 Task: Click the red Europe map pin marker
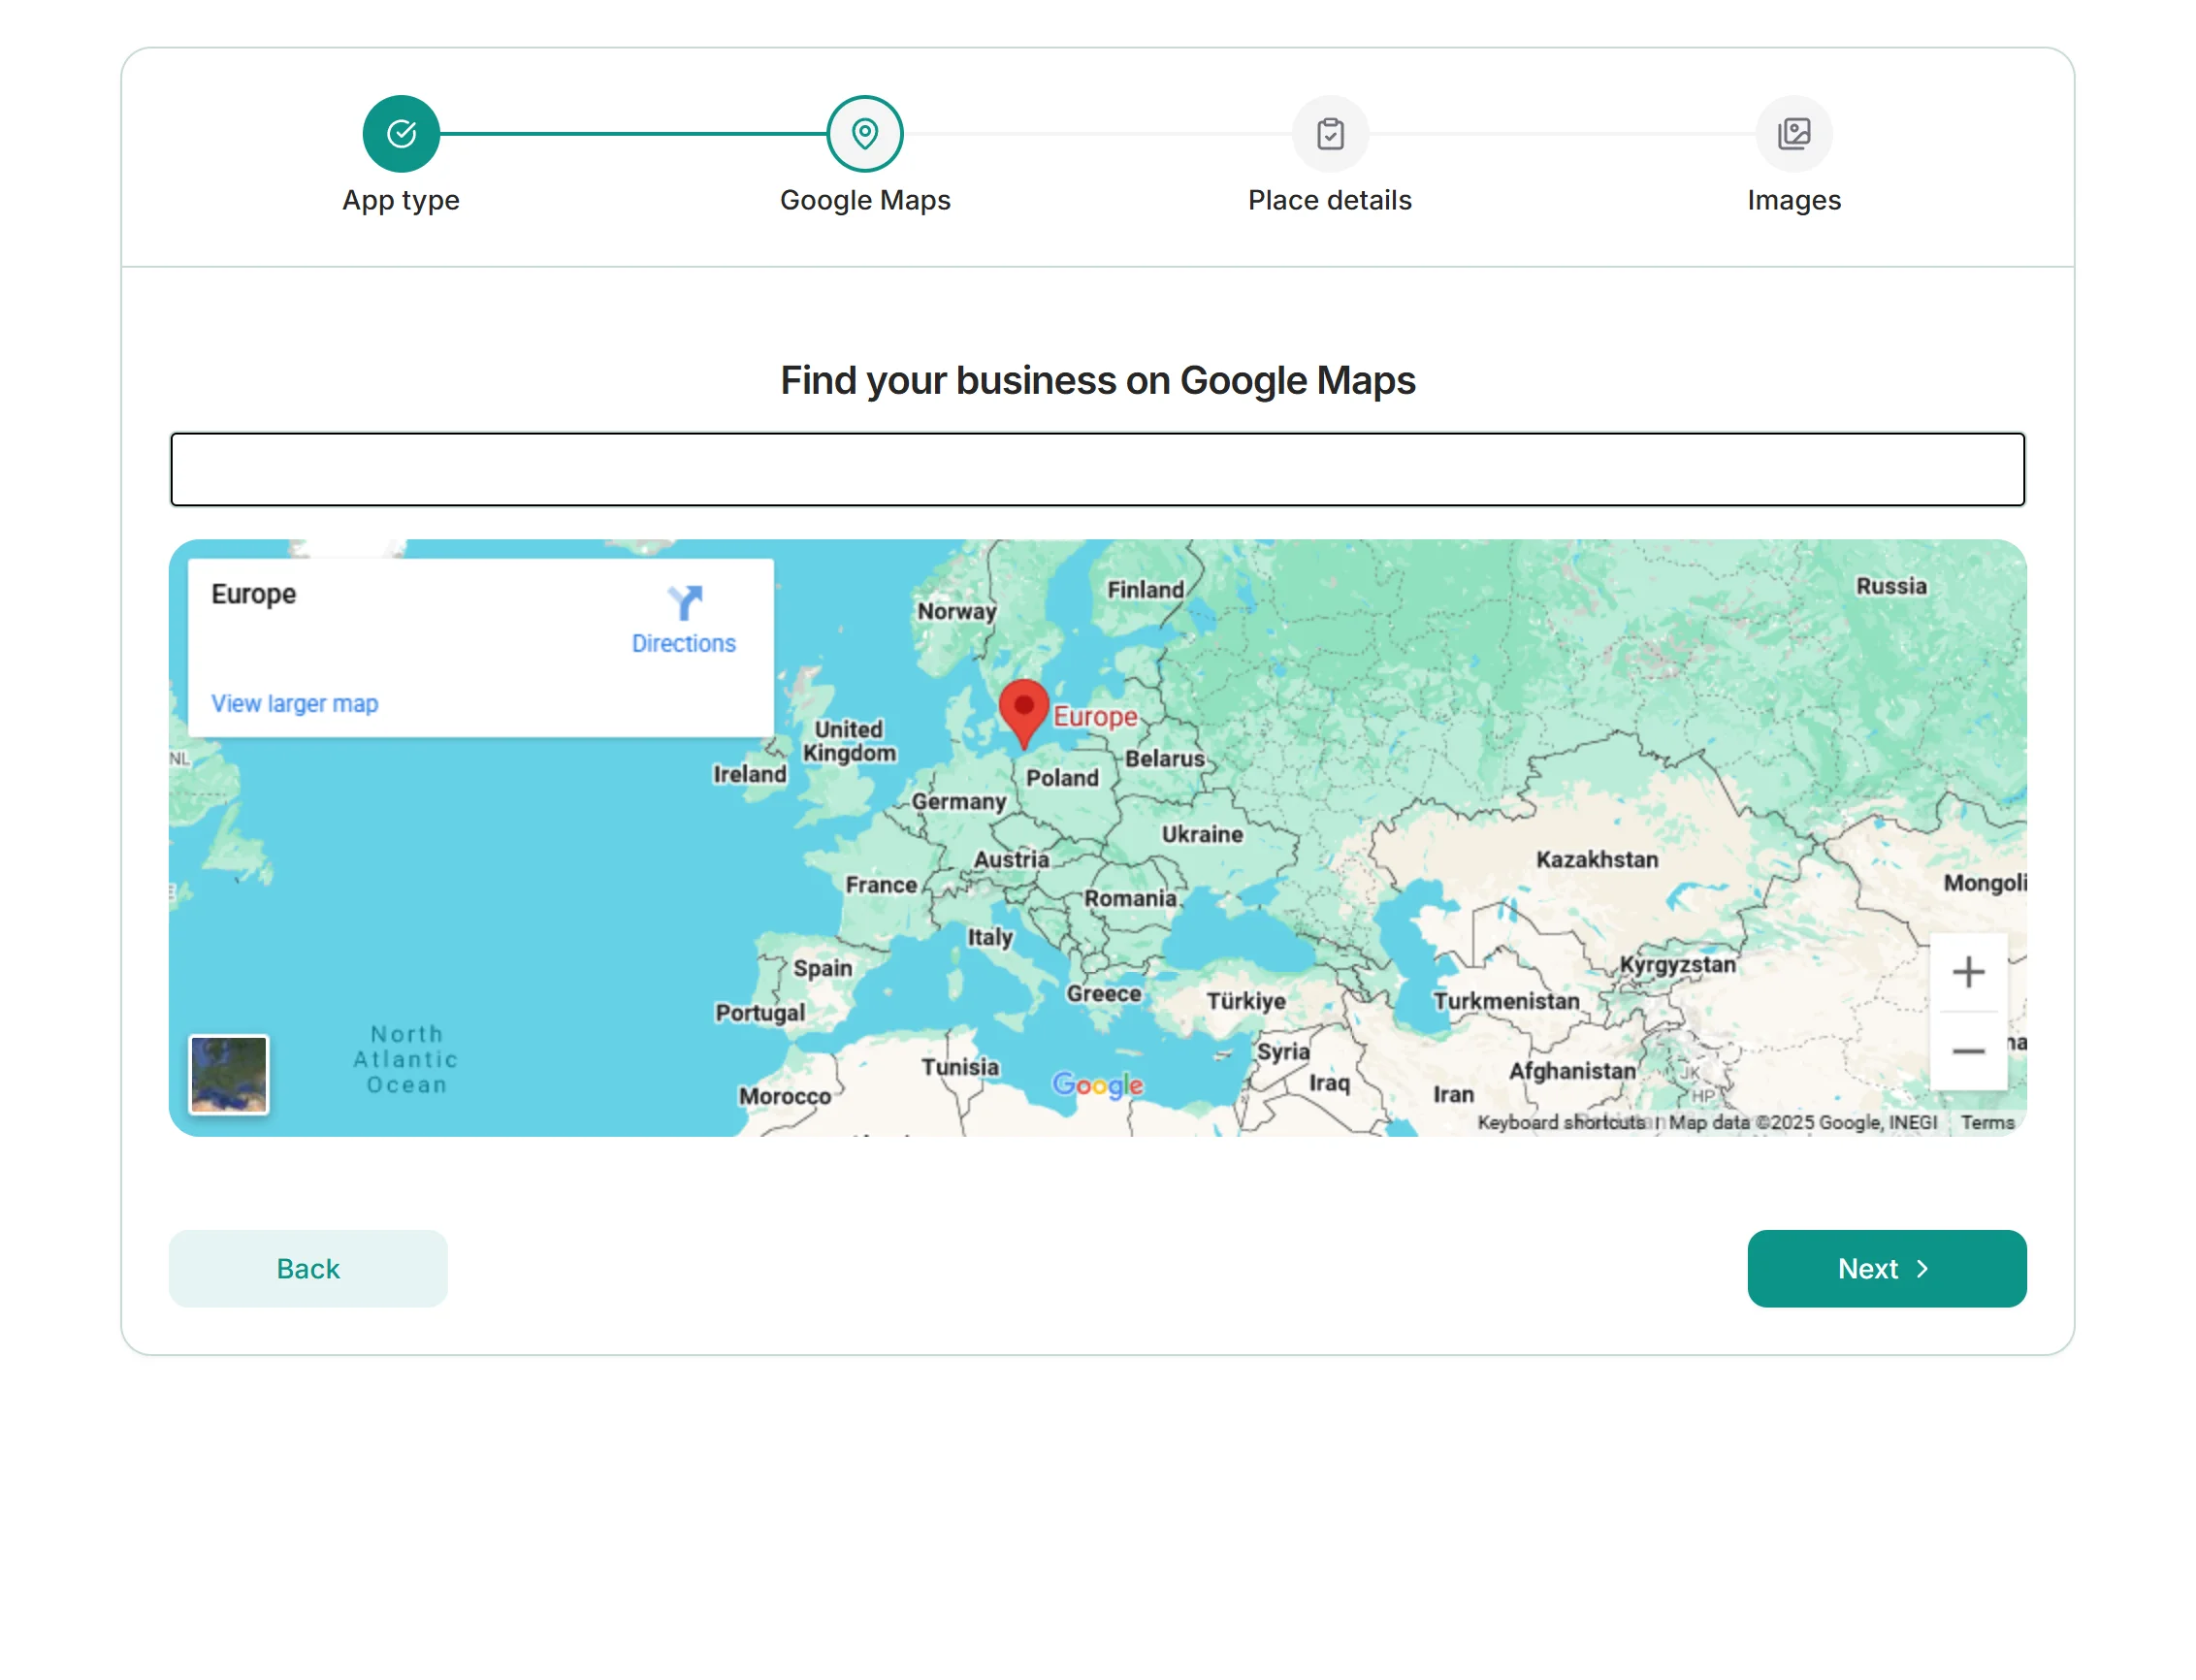coord(1023,712)
